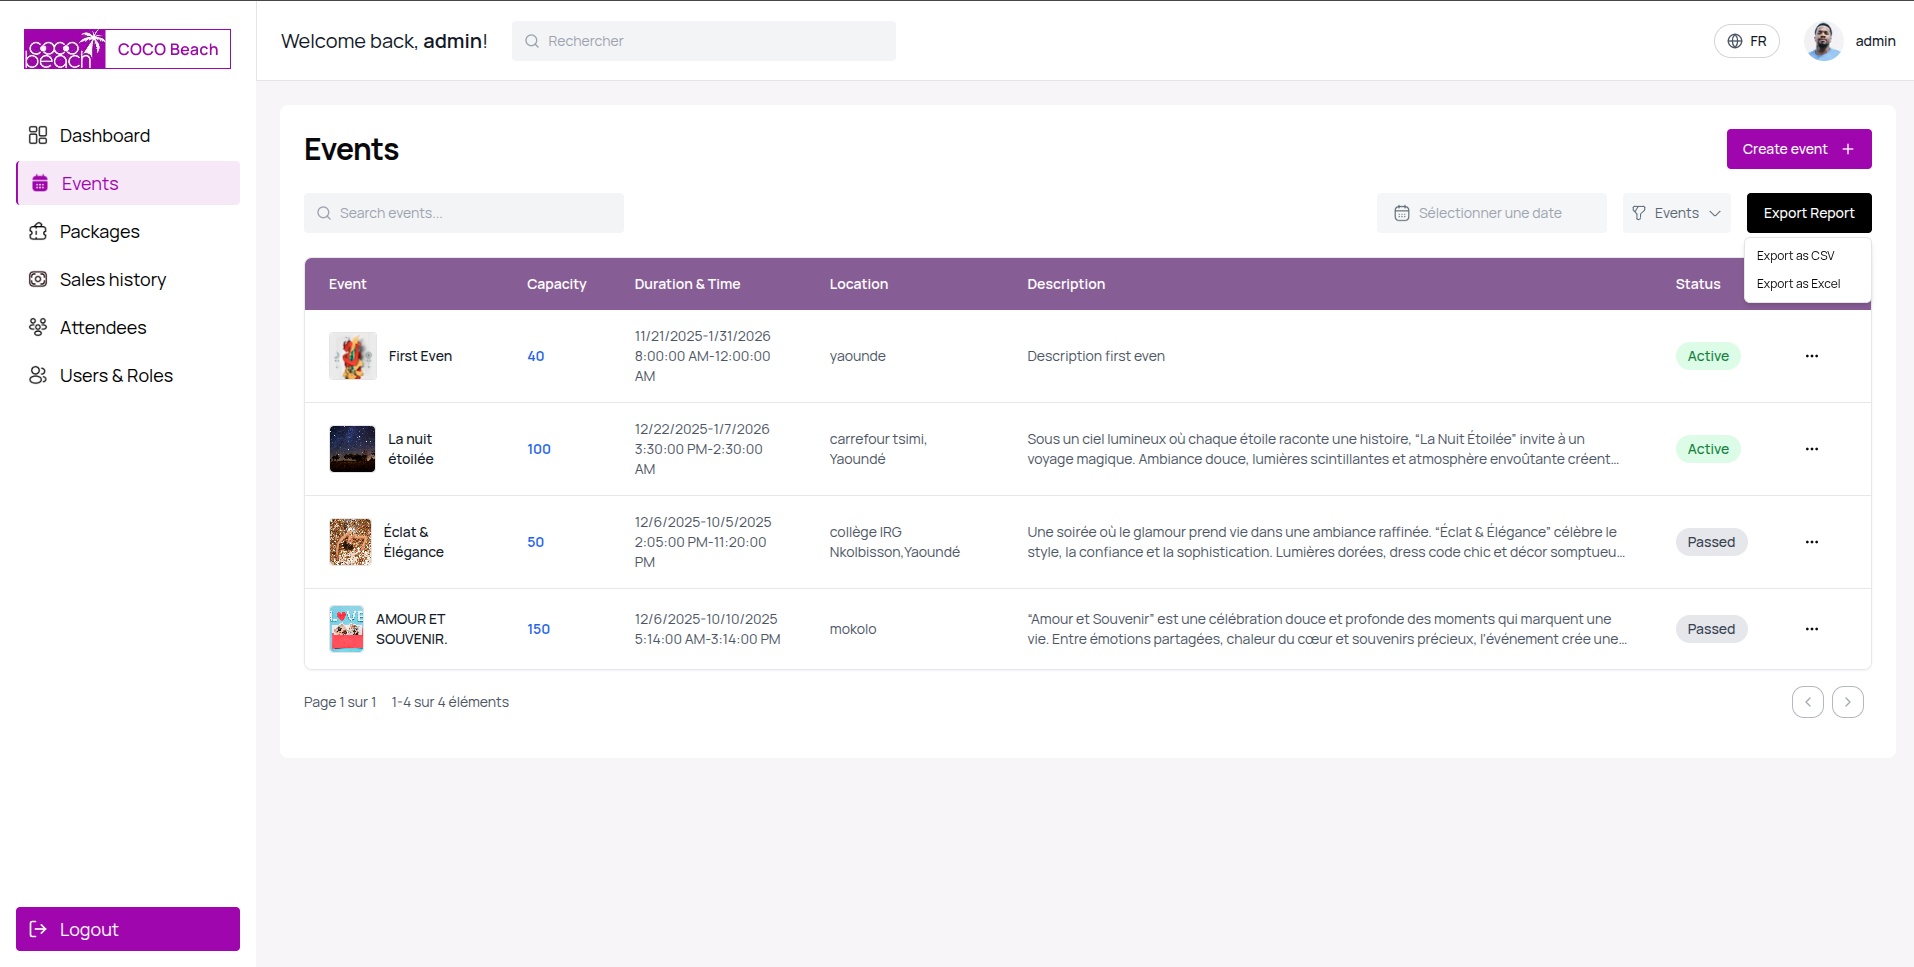1914x967 pixels.
Task: Click the Sales history icon
Action: [x=38, y=279]
